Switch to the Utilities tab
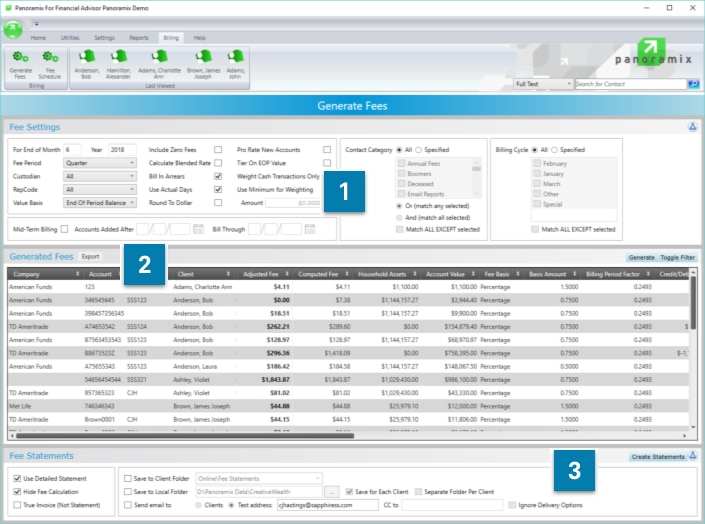 70,38
